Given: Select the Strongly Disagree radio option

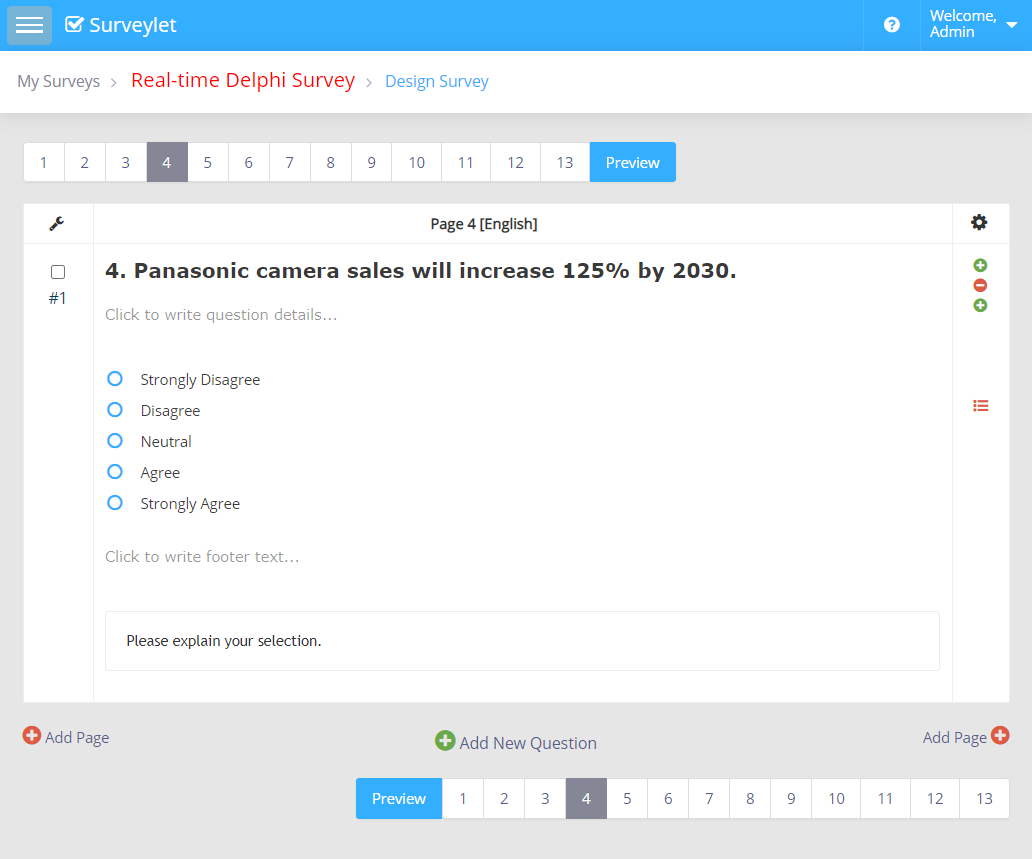Looking at the screenshot, I should (115, 379).
